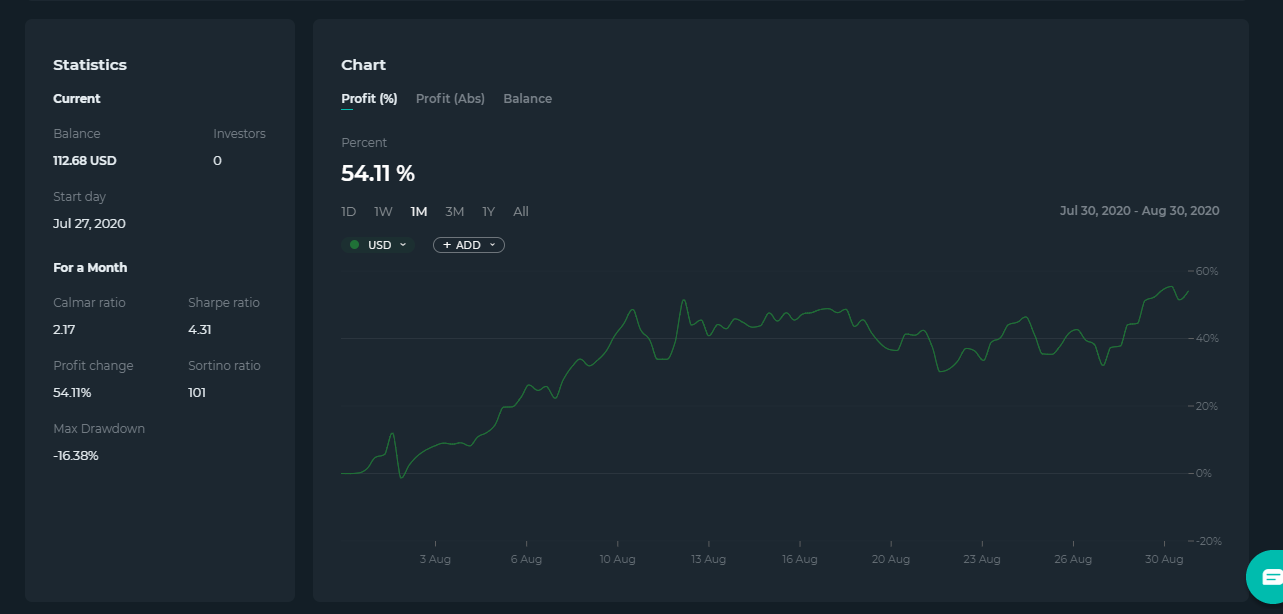Show the 3M chart period
The width and height of the screenshot is (1283, 614).
coord(455,212)
